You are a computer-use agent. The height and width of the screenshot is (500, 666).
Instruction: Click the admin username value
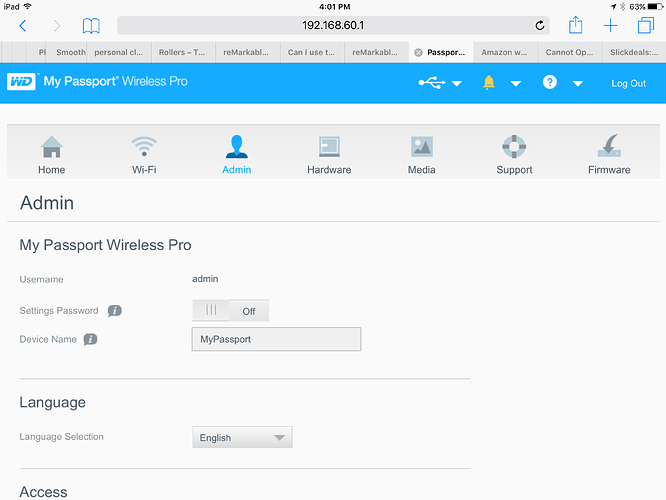pos(205,279)
